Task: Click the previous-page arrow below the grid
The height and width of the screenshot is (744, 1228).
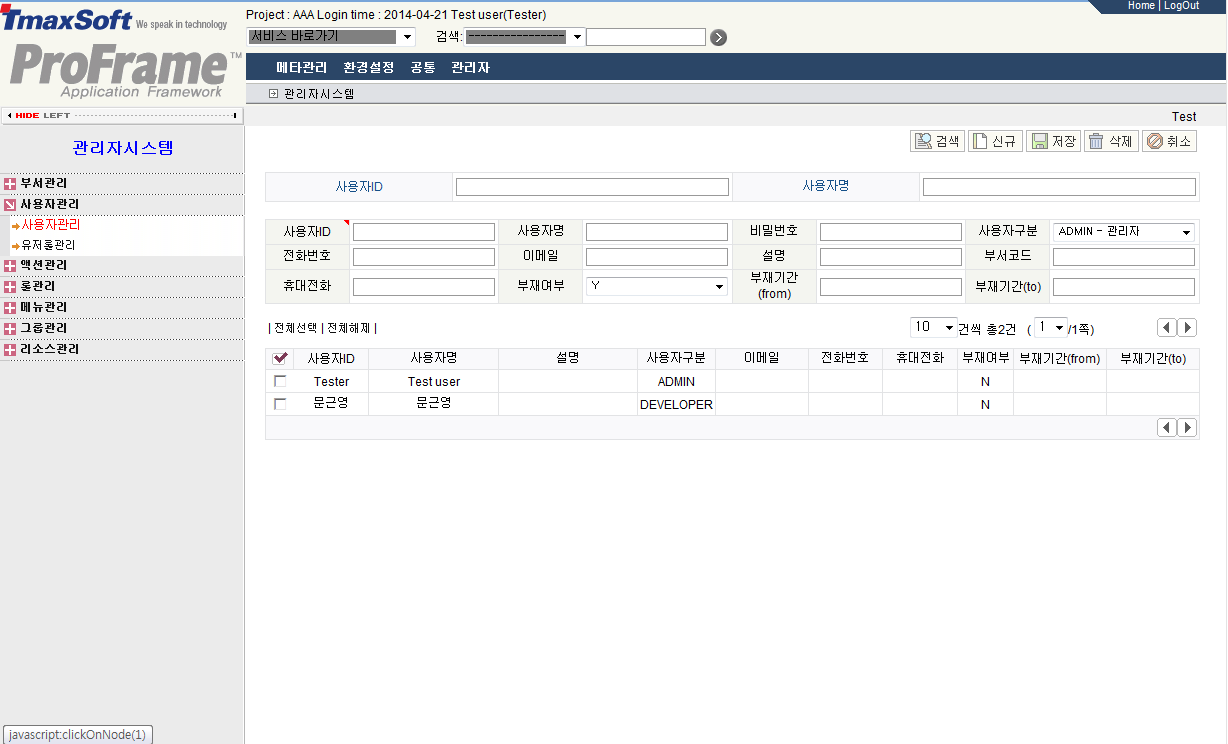Action: pos(1166,427)
